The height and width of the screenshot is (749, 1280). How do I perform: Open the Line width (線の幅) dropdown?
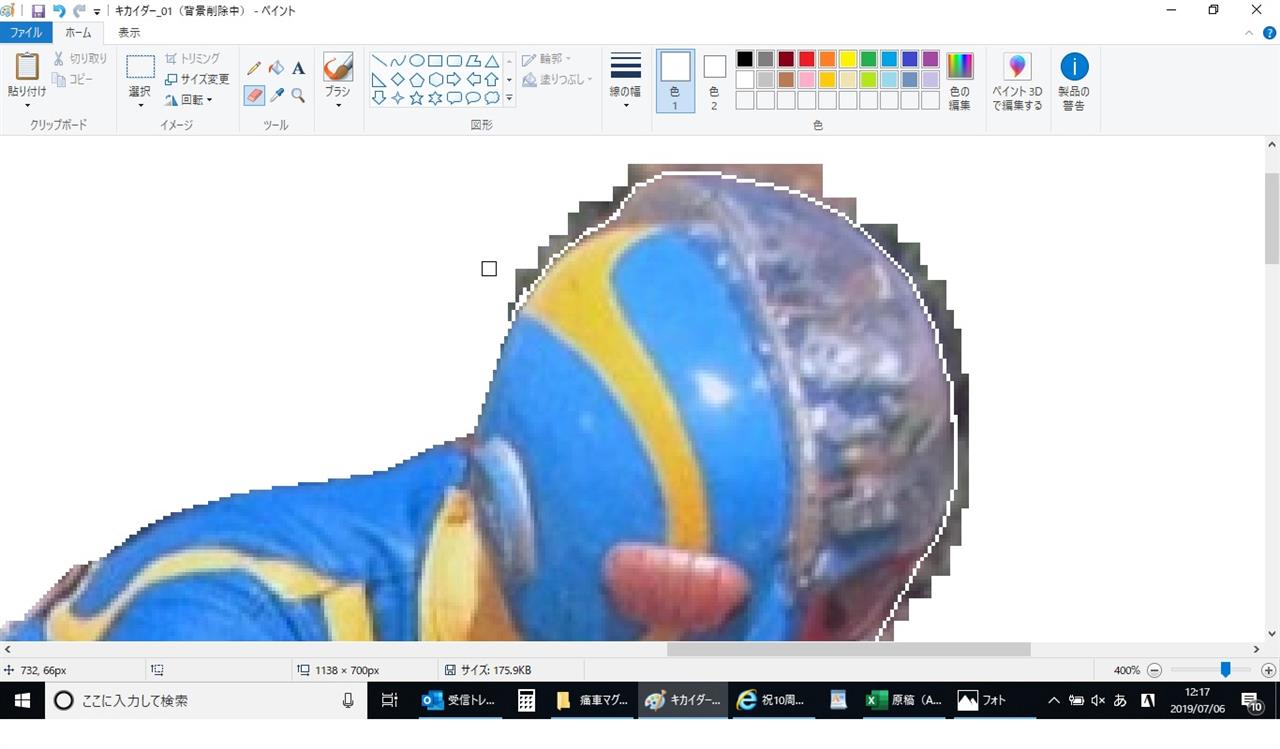[x=626, y=81]
